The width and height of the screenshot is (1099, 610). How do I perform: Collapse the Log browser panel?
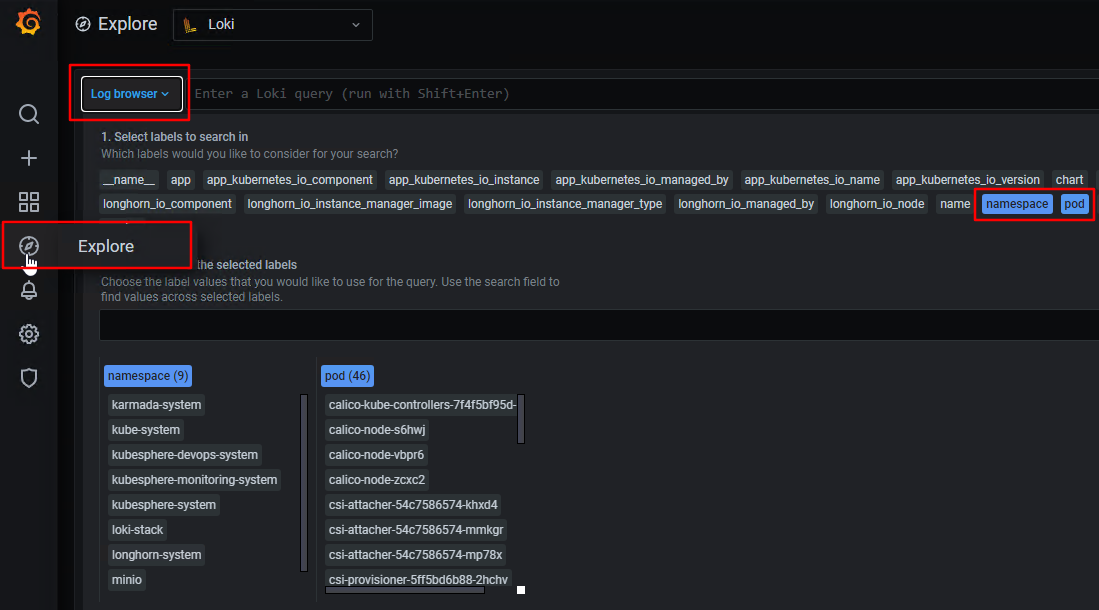[129, 93]
